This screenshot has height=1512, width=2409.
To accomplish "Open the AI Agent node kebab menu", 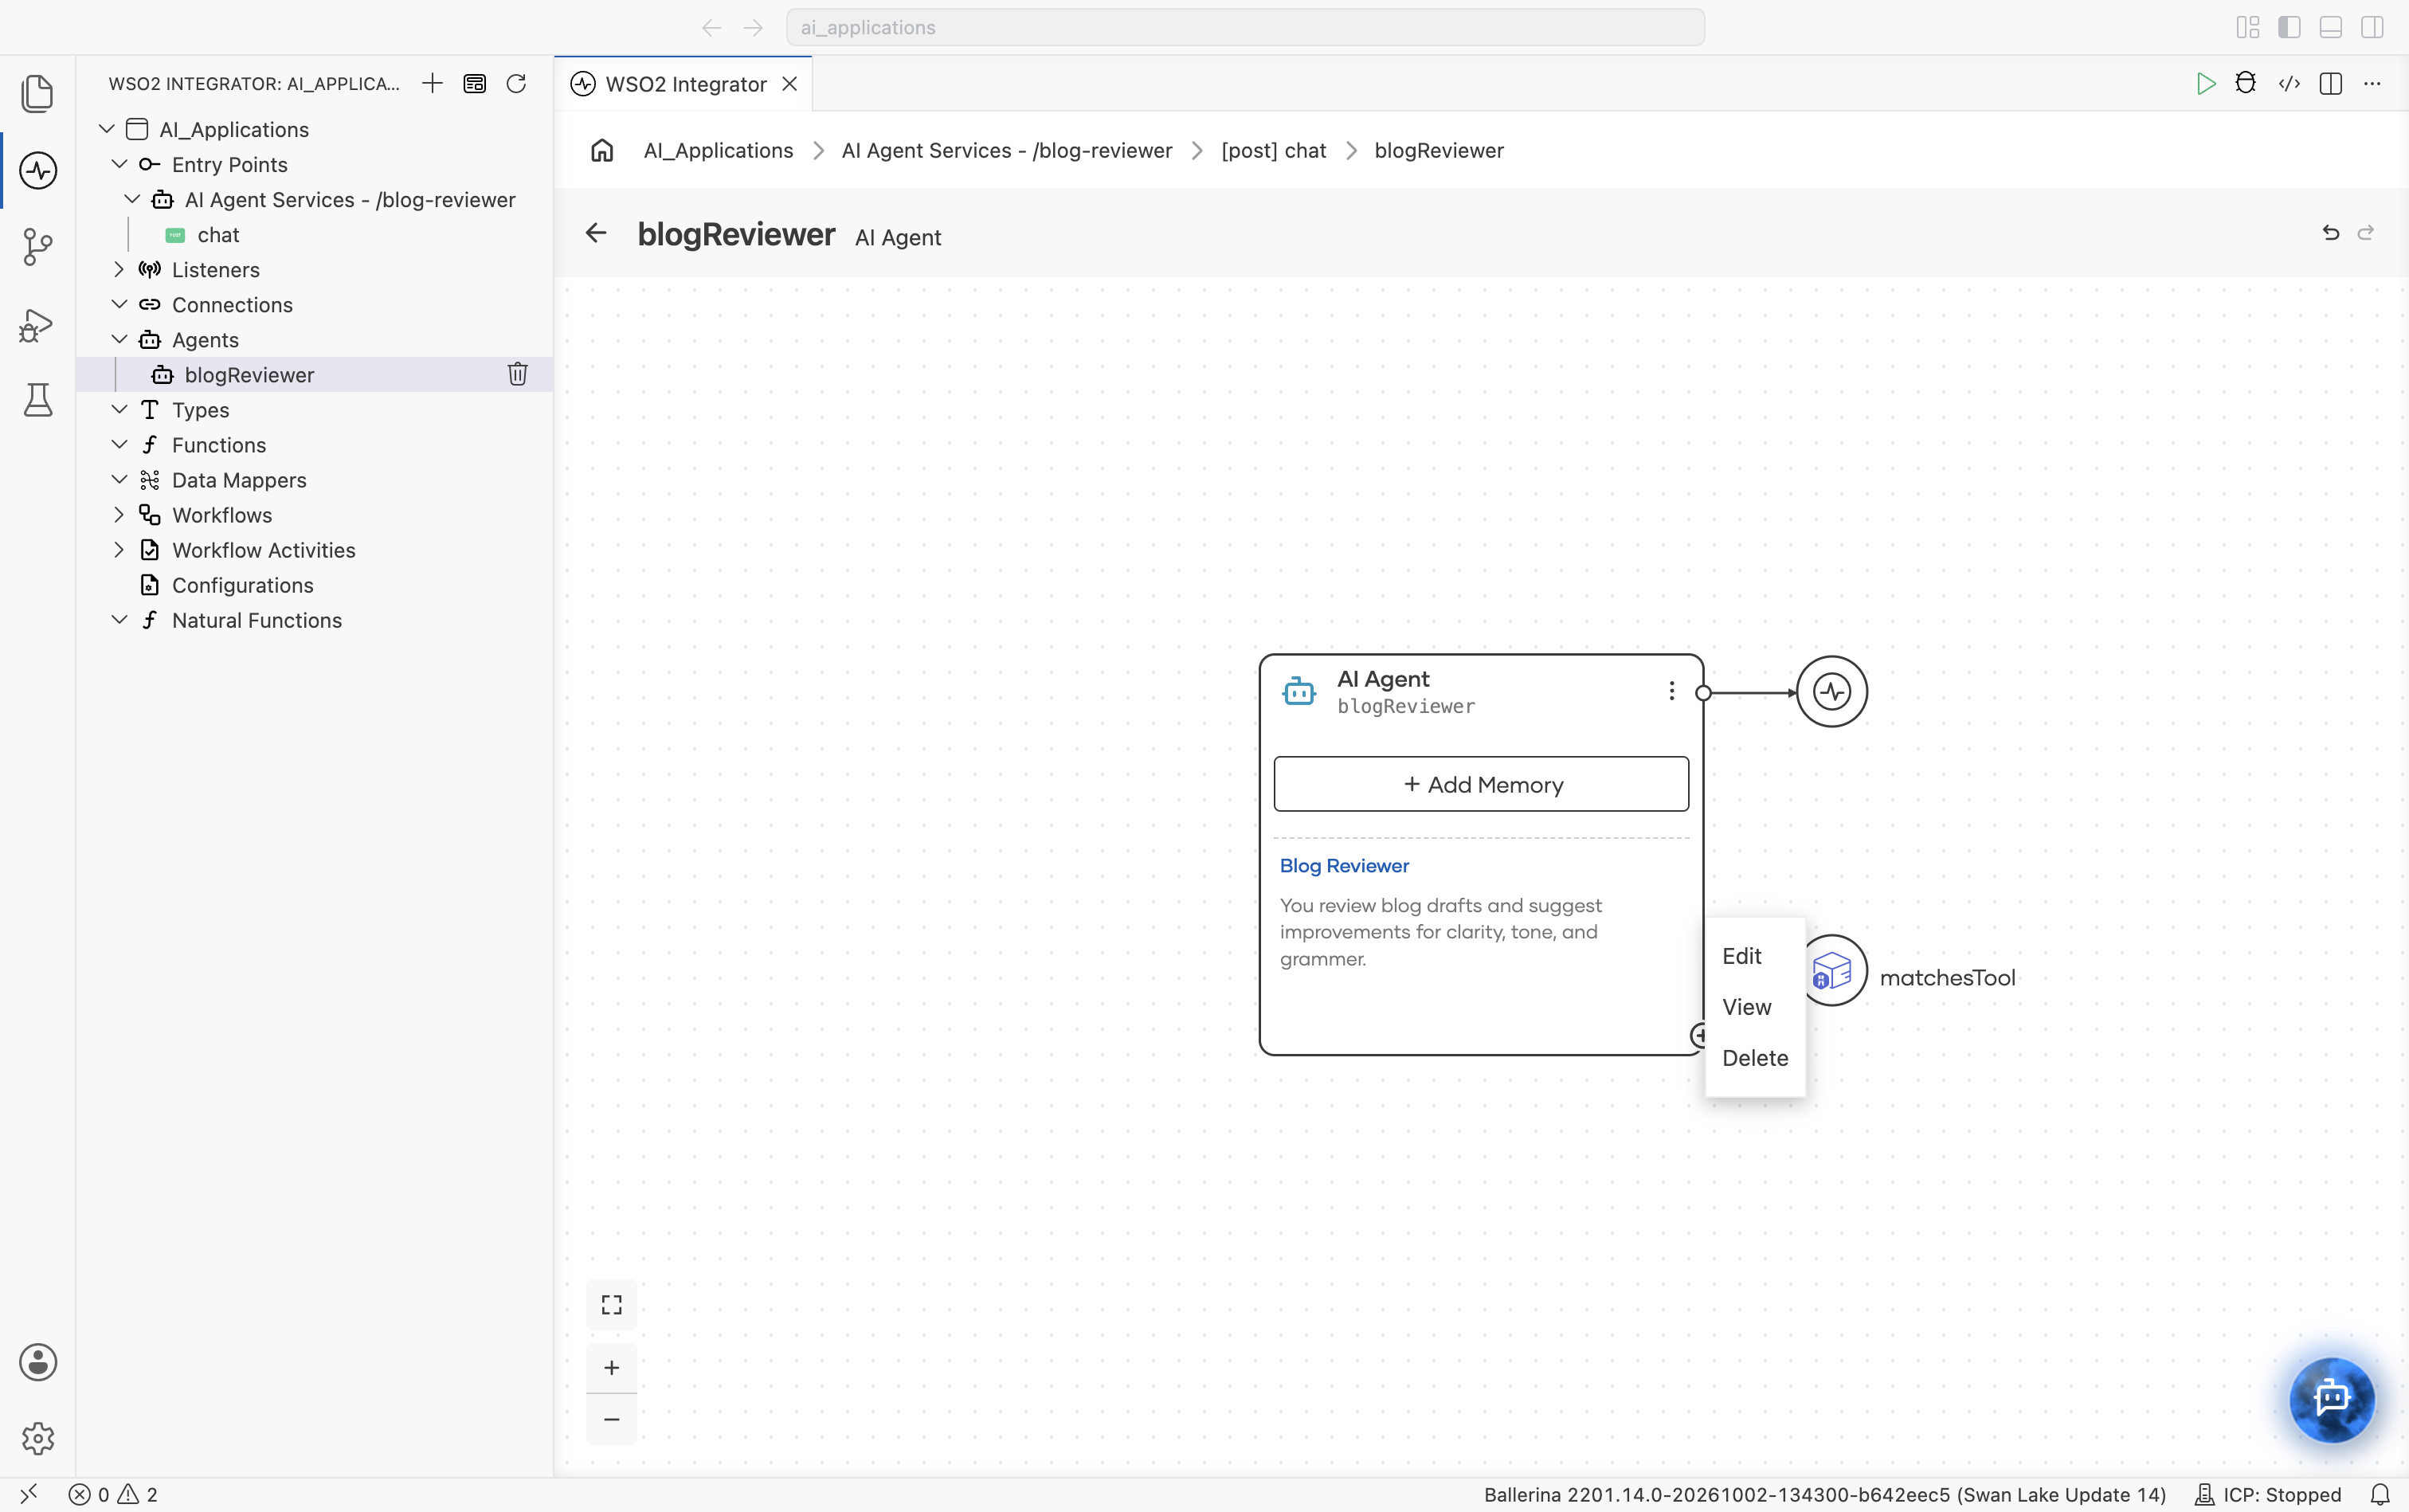I will coord(1671,691).
